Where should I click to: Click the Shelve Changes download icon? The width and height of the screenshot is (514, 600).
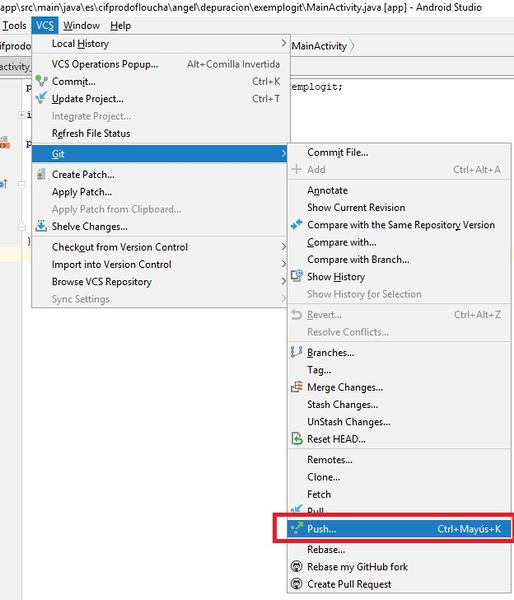tap(41, 226)
